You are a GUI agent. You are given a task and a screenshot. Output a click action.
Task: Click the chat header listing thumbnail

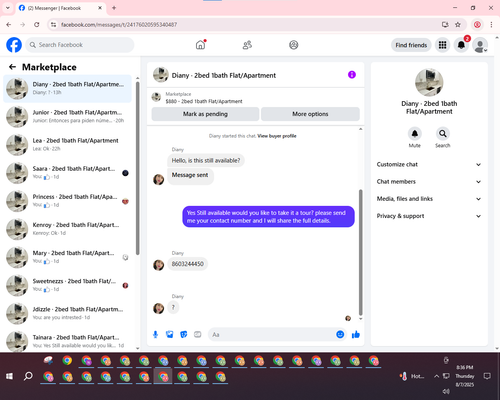161,75
